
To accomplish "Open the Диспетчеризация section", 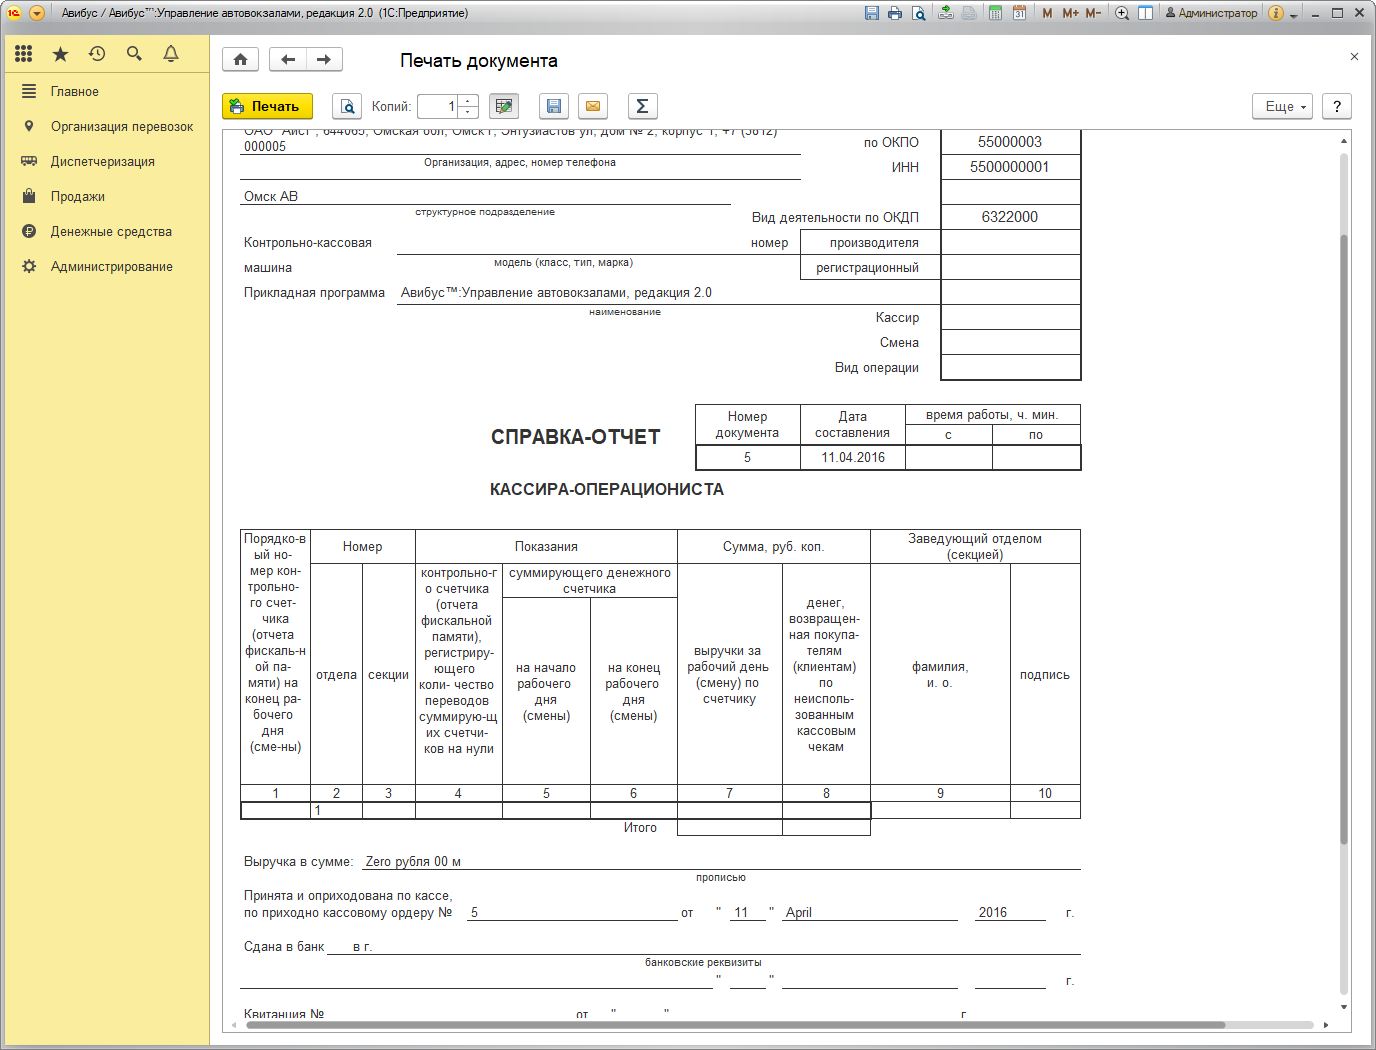I will click(x=102, y=162).
